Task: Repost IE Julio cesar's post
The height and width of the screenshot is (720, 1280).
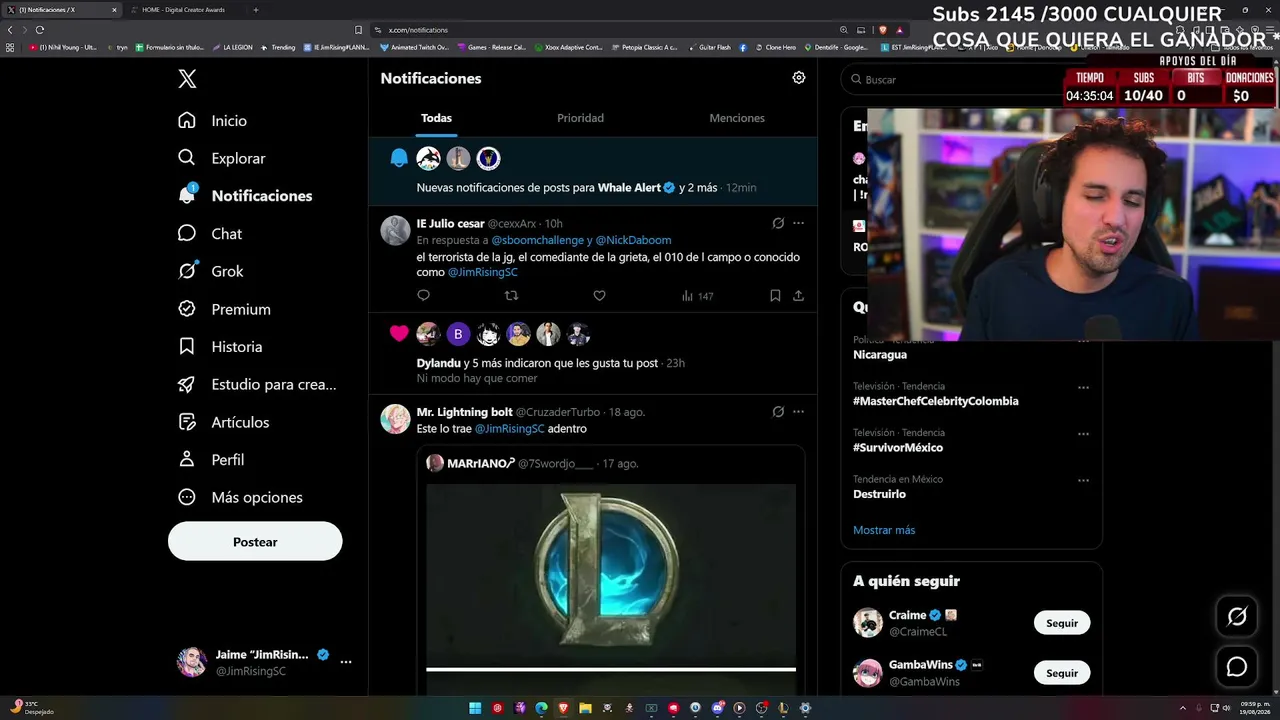Action: (511, 295)
